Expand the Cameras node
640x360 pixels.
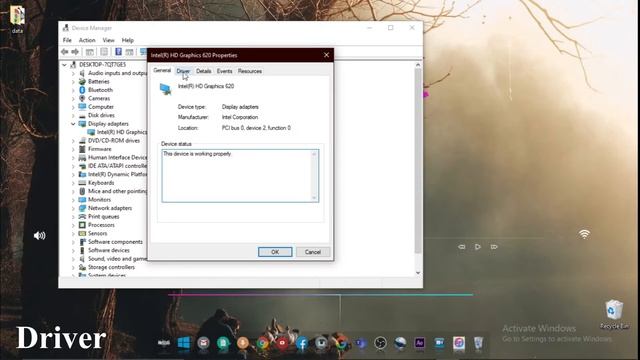coord(73,98)
